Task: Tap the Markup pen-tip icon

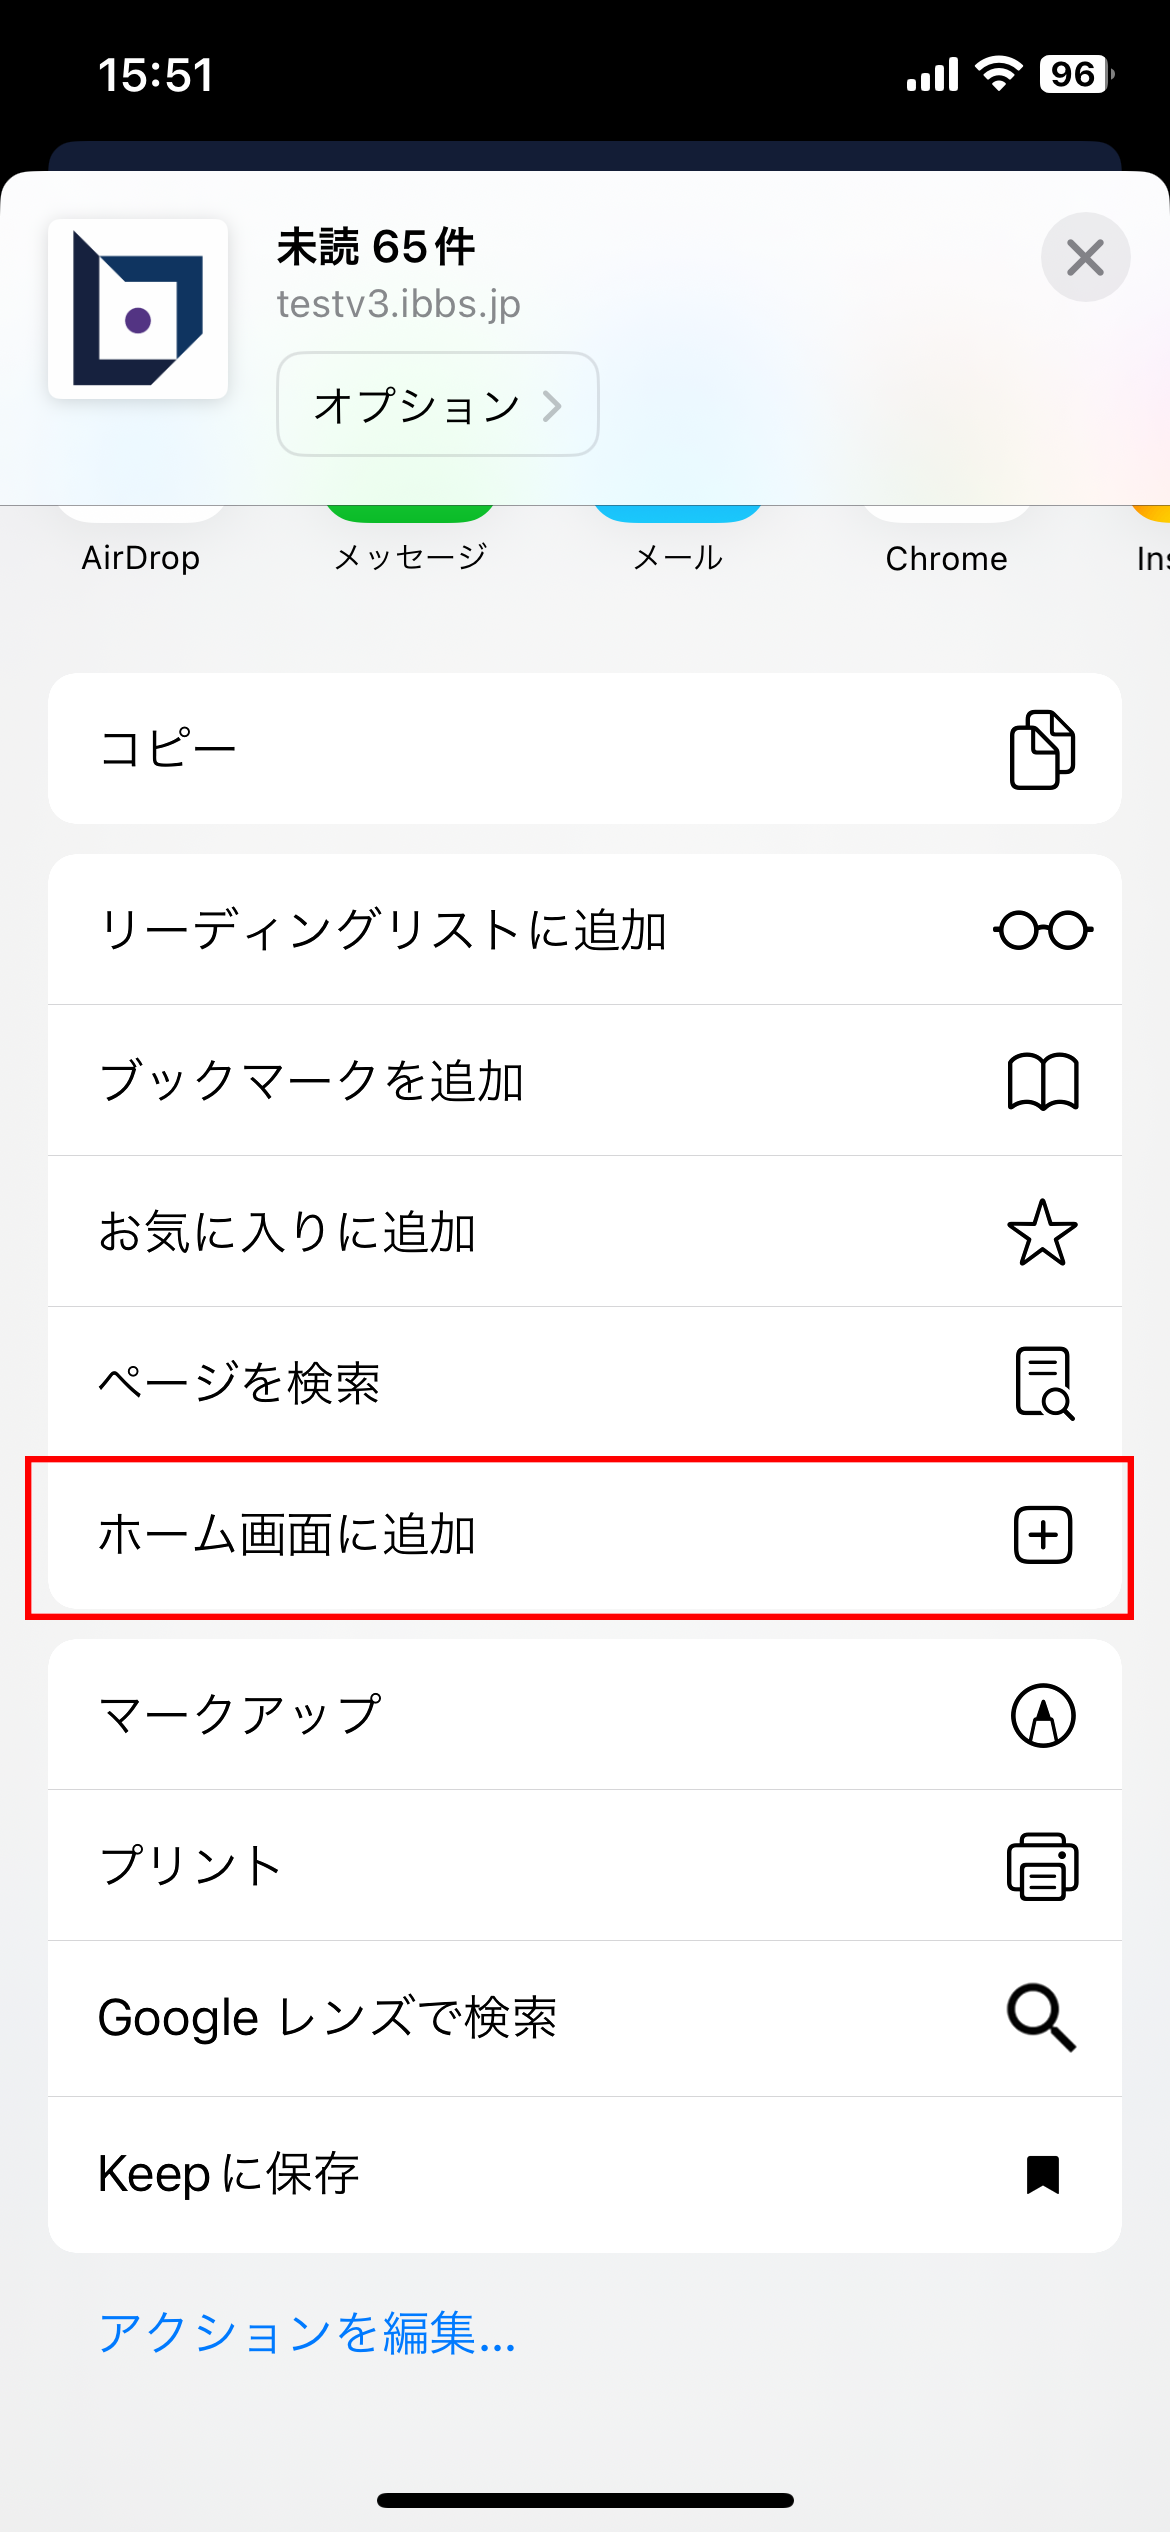Action: [1042, 1716]
